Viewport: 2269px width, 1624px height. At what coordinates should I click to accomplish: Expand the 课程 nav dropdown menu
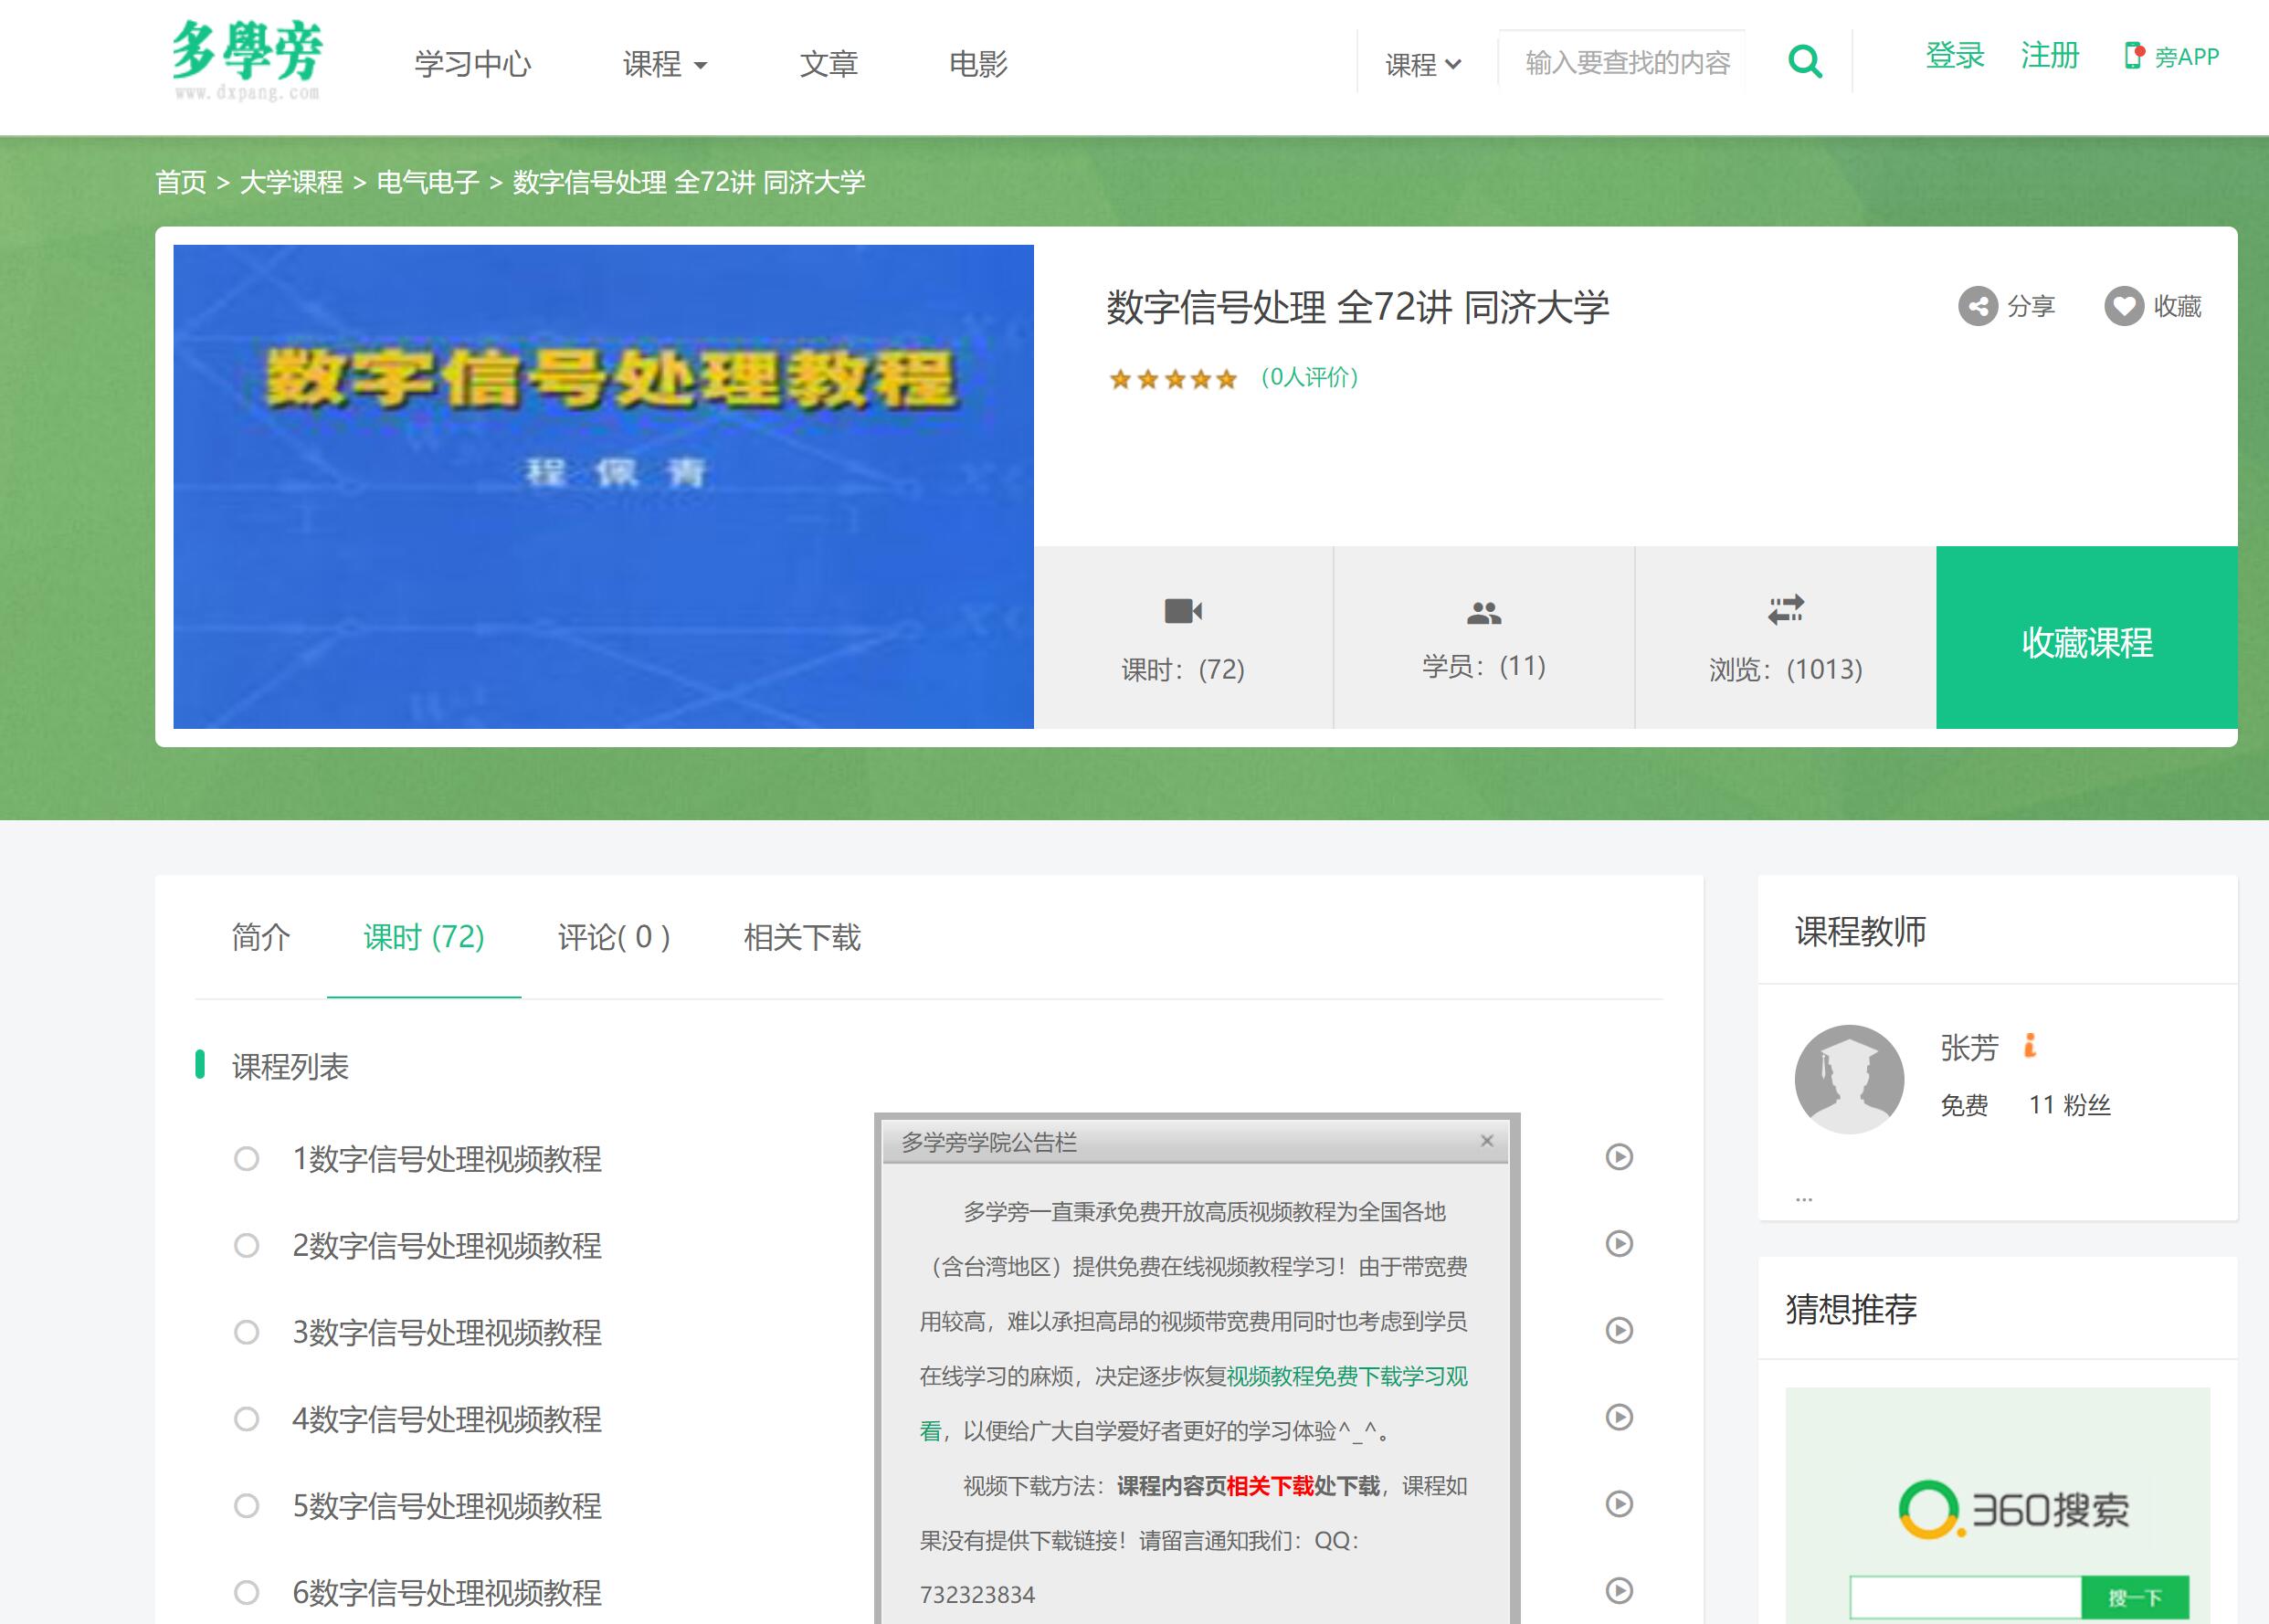(665, 65)
